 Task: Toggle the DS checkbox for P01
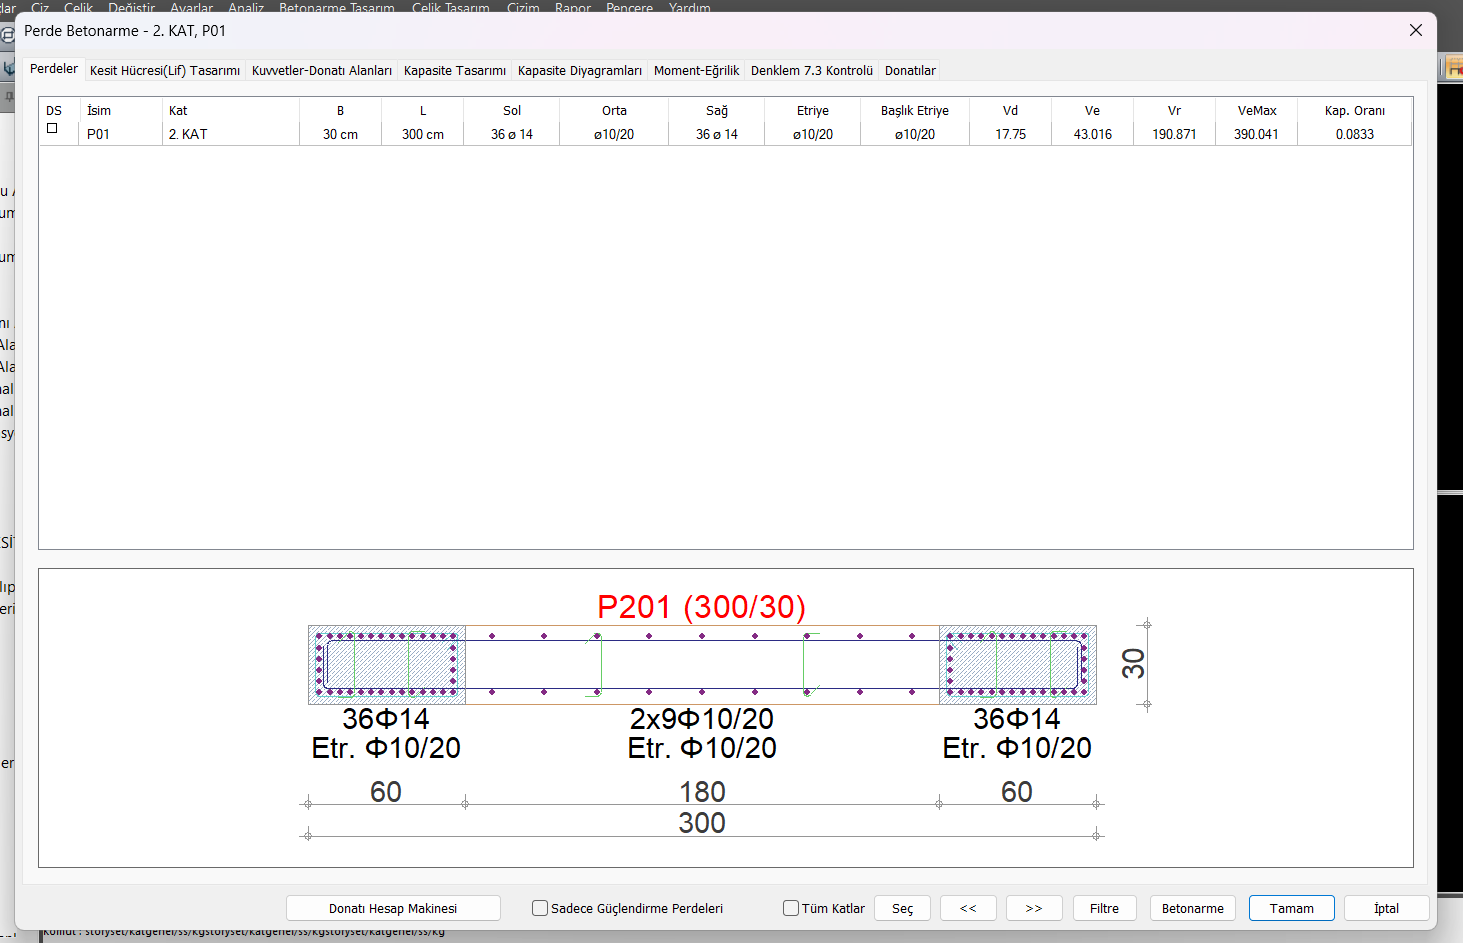52,129
